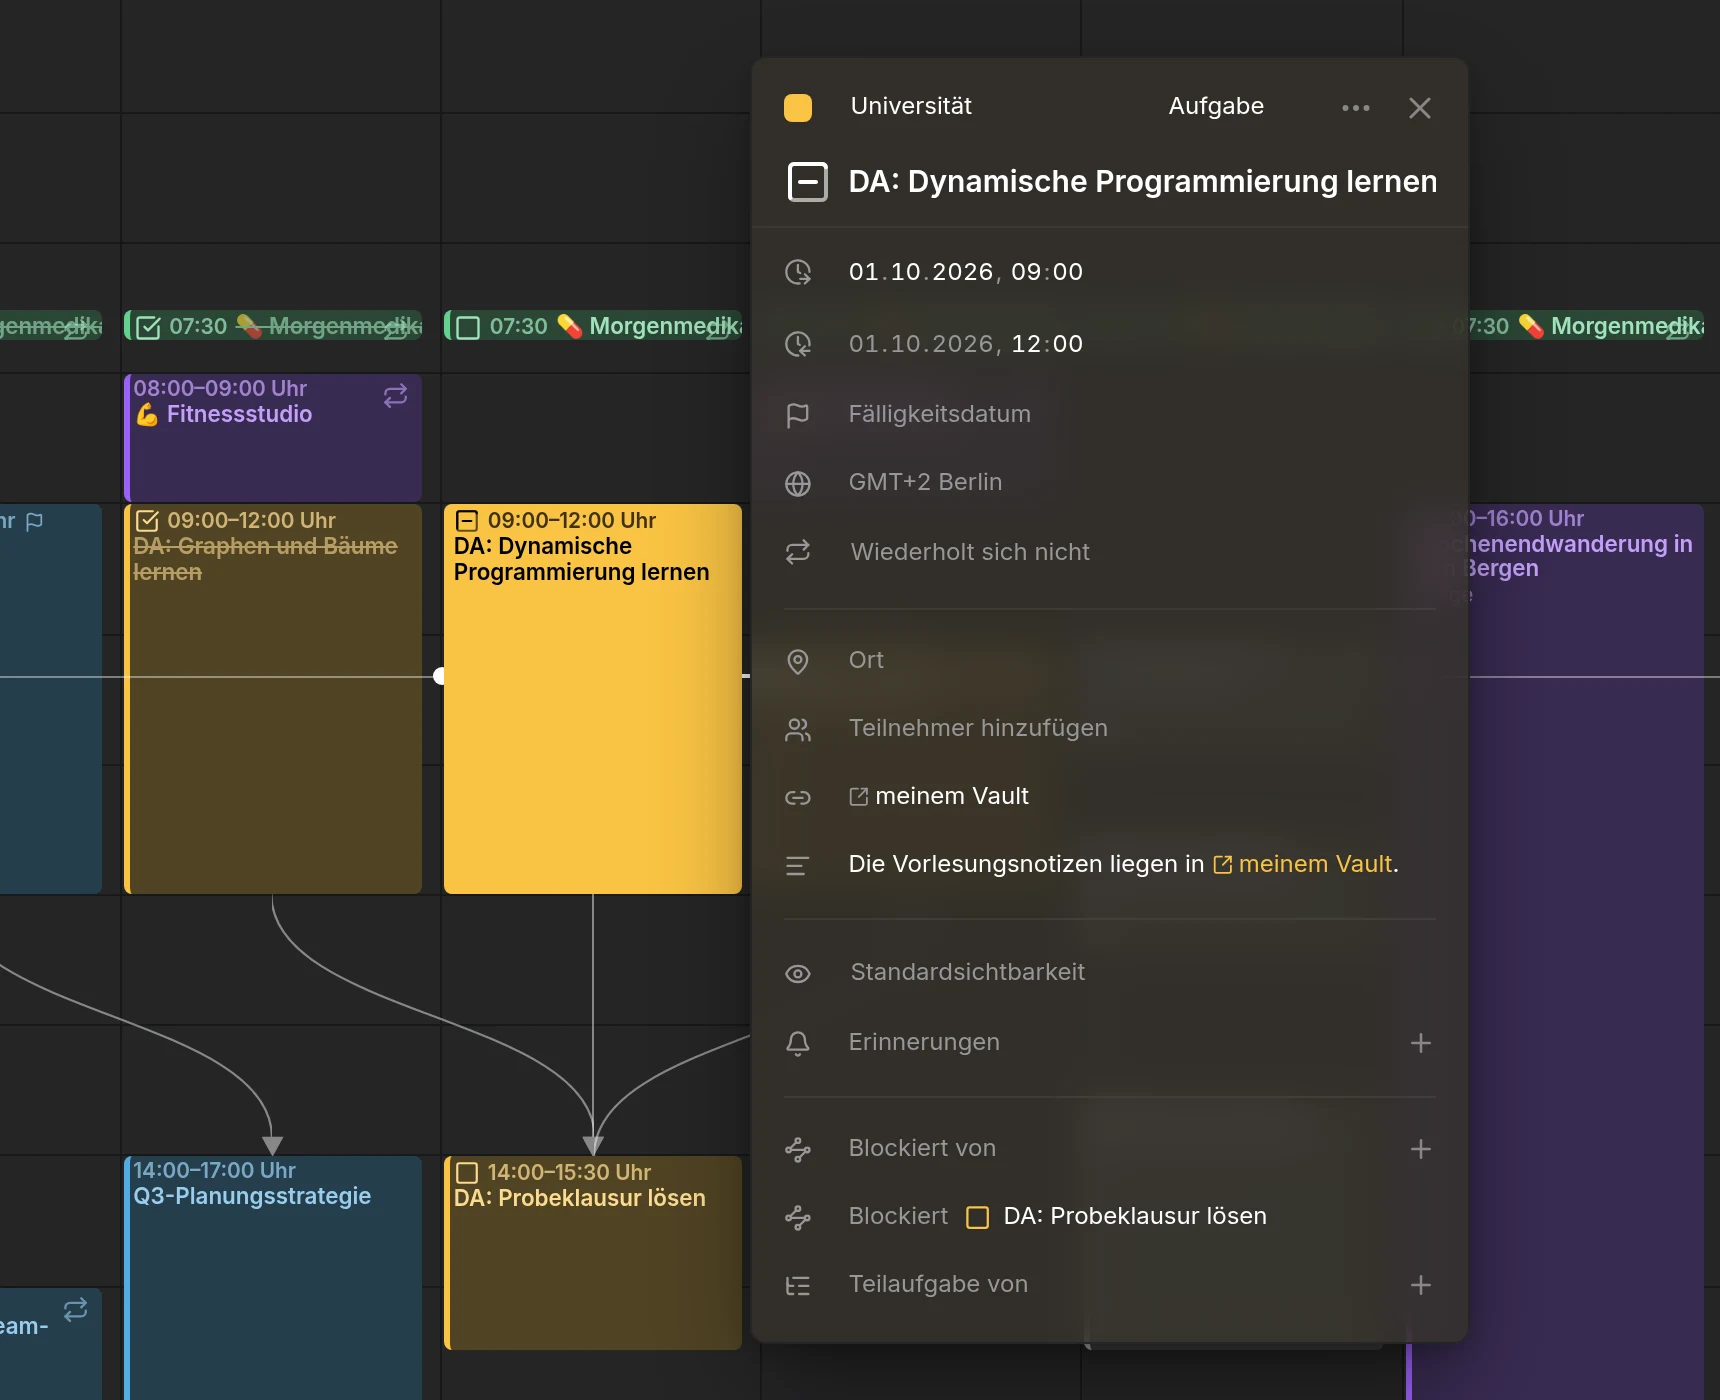The height and width of the screenshot is (1400, 1720).
Task: Click the description lines icon
Action: 798,866
